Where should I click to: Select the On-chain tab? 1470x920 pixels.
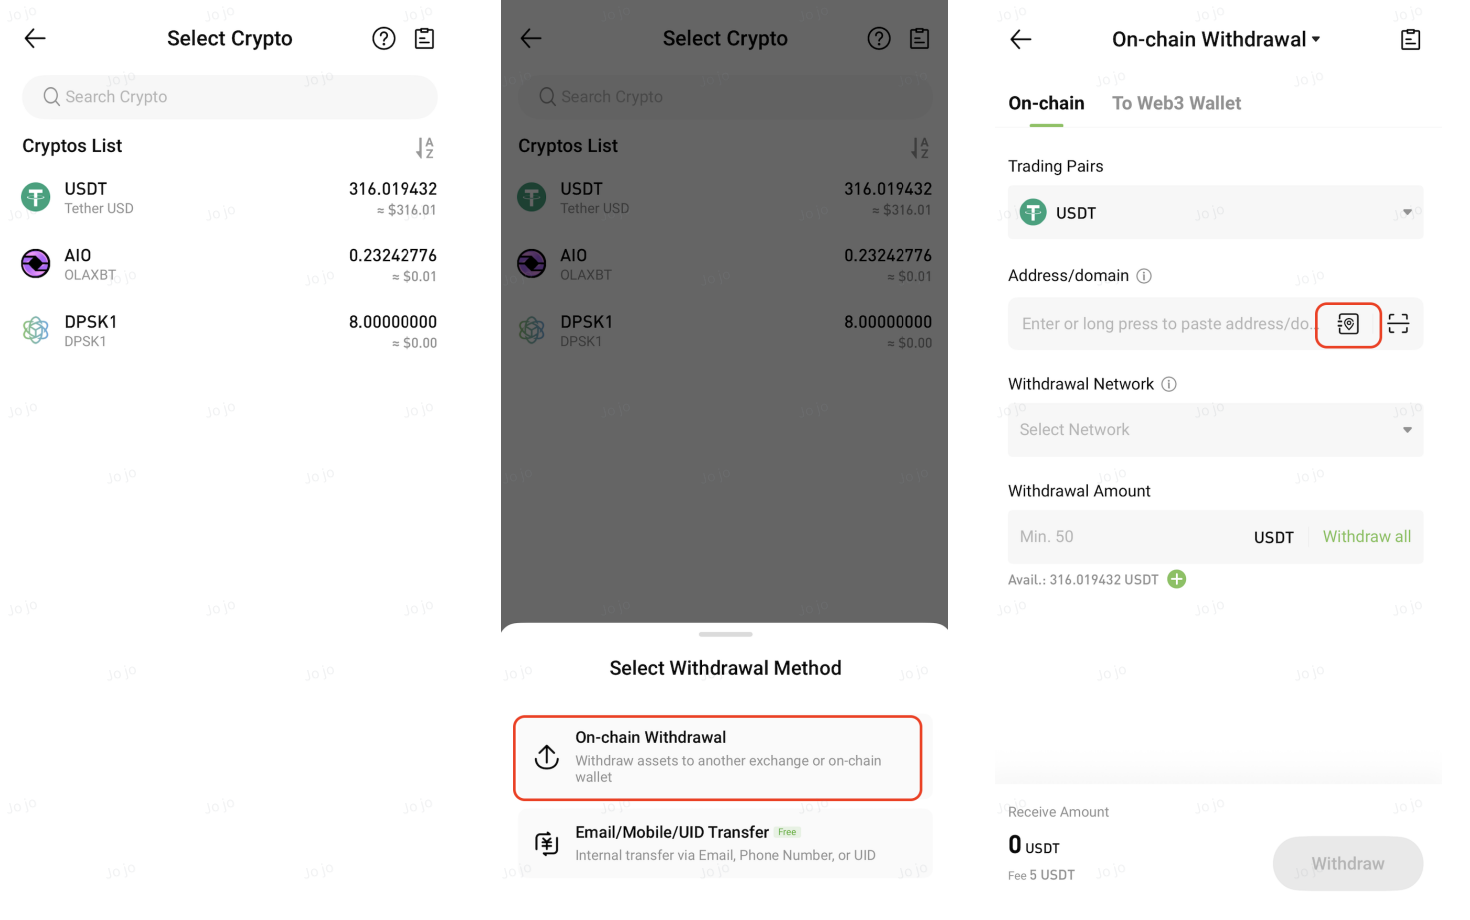tap(1046, 103)
